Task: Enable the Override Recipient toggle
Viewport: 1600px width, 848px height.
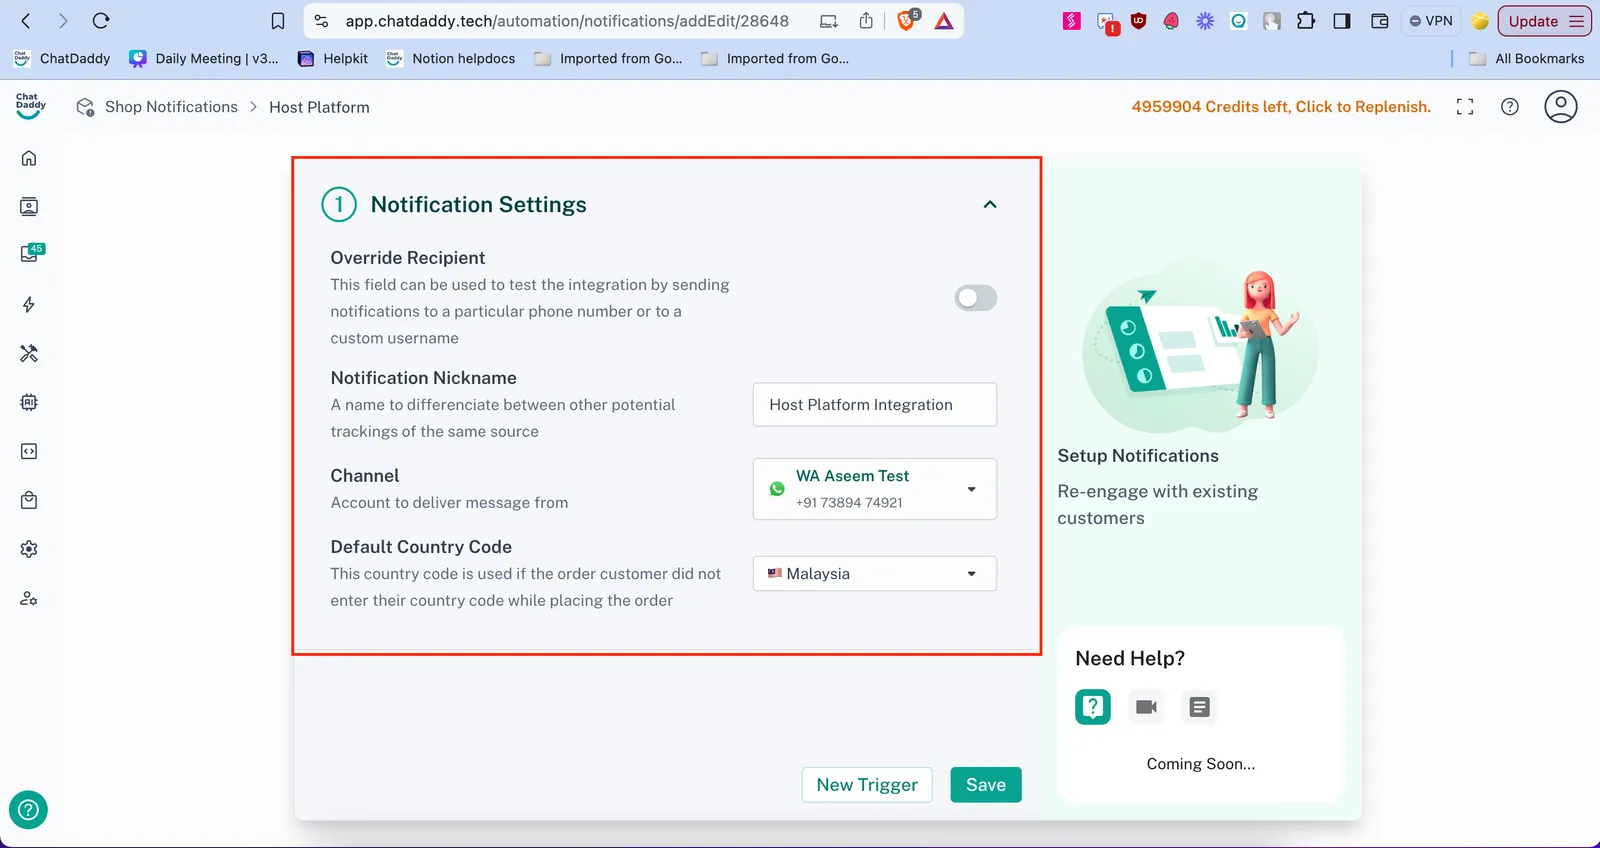Action: 975,298
